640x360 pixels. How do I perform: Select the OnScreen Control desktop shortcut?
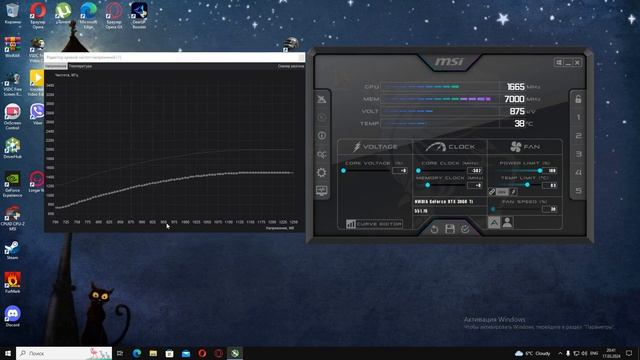13,117
